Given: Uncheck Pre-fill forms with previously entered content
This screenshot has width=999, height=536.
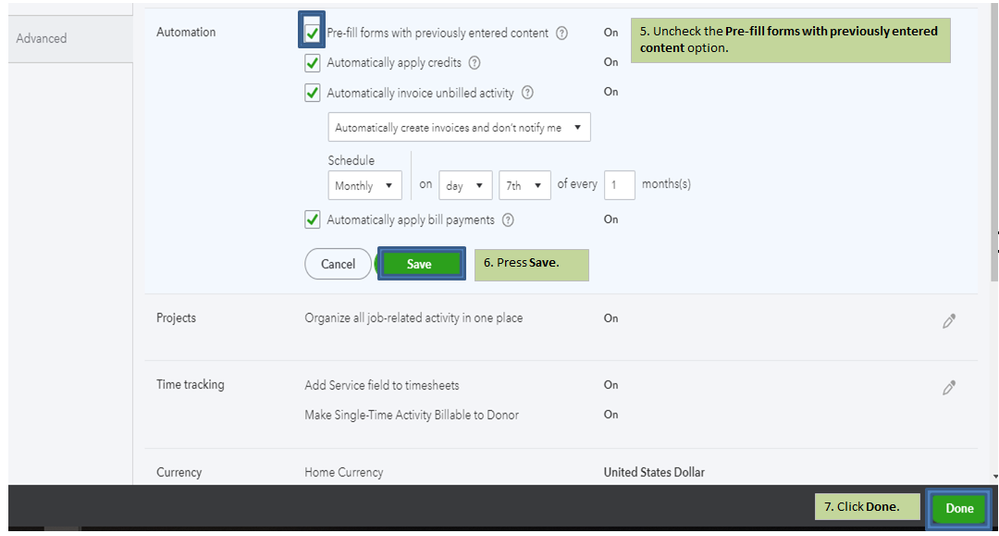Looking at the screenshot, I should pyautogui.click(x=313, y=33).
